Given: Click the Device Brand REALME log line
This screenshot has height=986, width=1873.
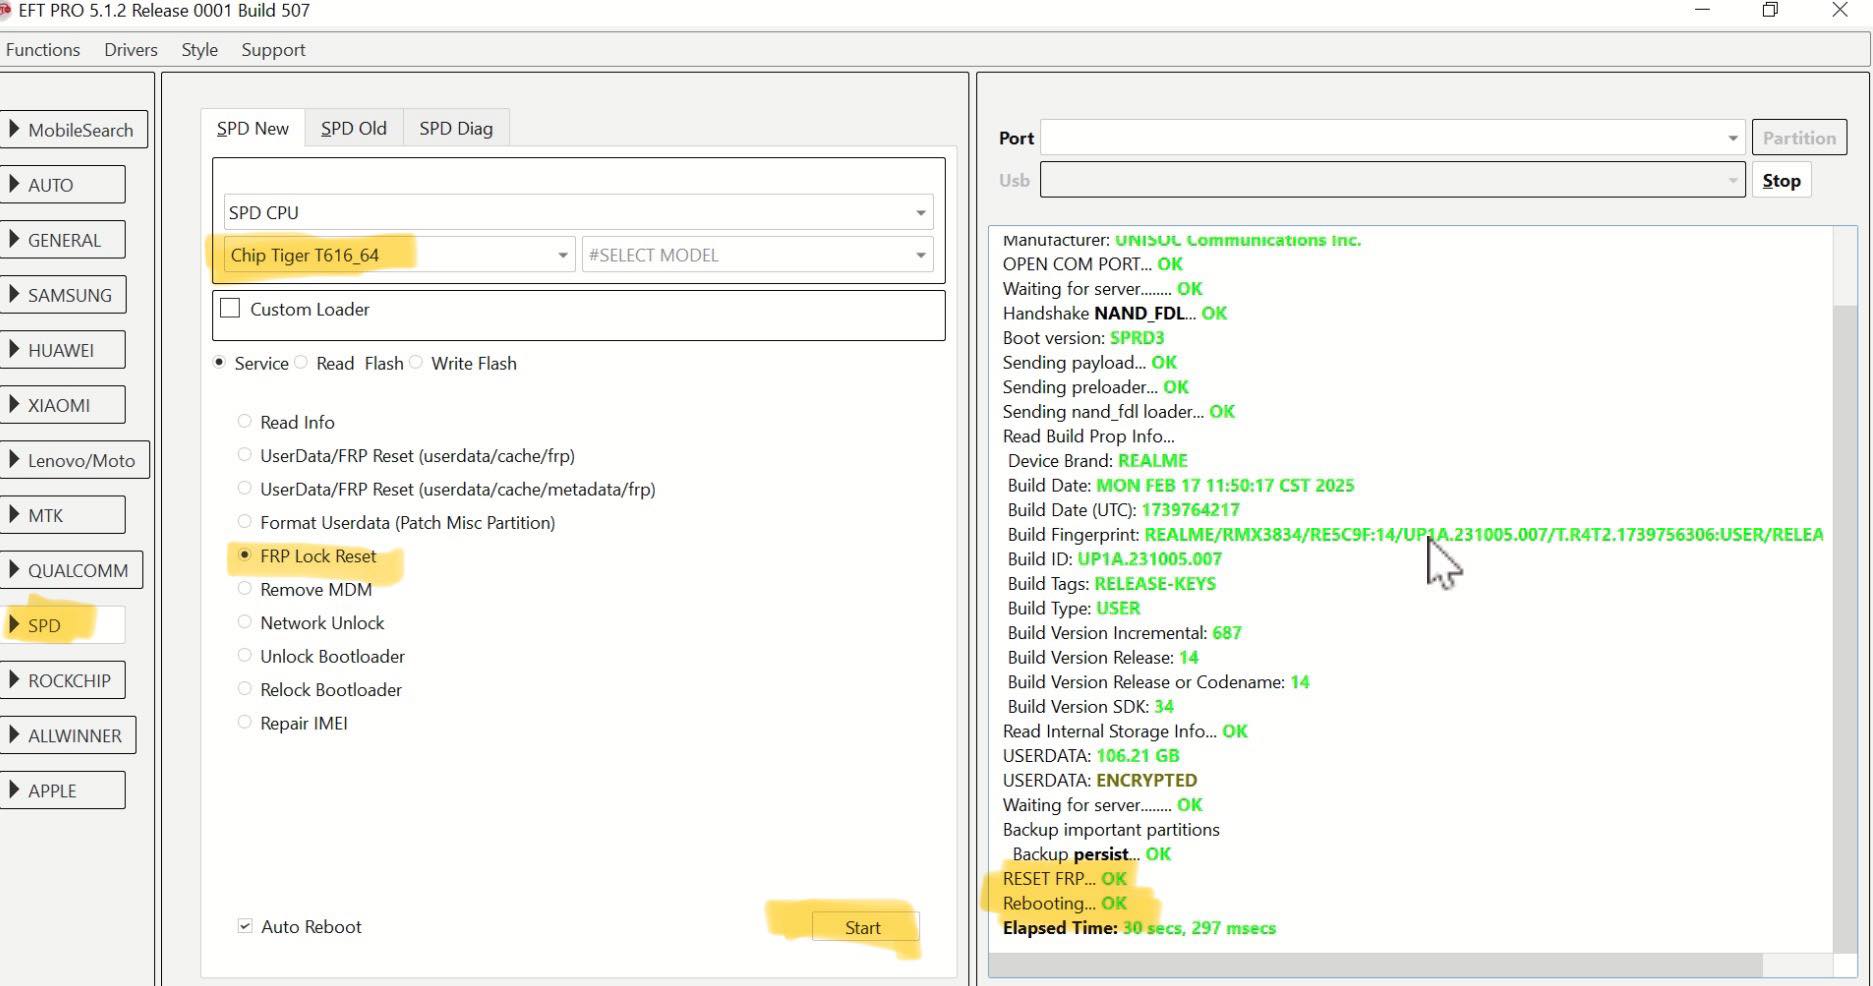Looking at the screenshot, I should click(1097, 461).
